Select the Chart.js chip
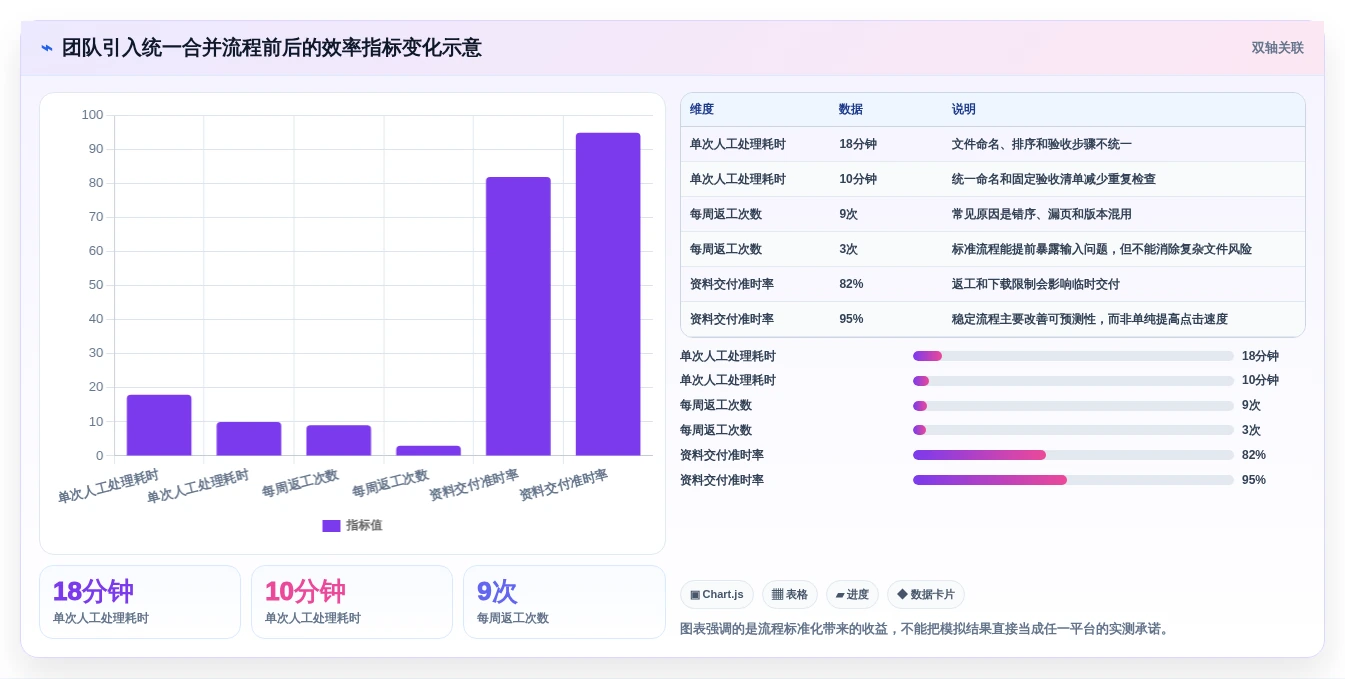The width and height of the screenshot is (1345, 679). click(717, 595)
